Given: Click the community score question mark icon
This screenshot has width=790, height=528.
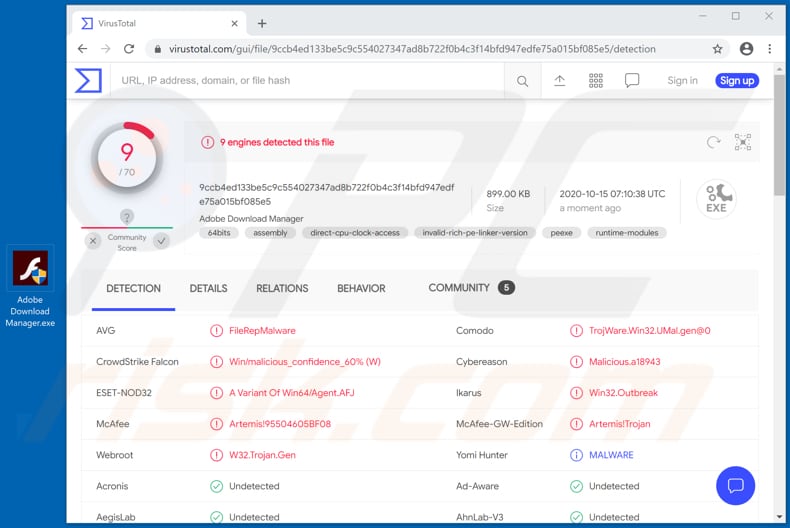Looking at the screenshot, I should [126, 217].
